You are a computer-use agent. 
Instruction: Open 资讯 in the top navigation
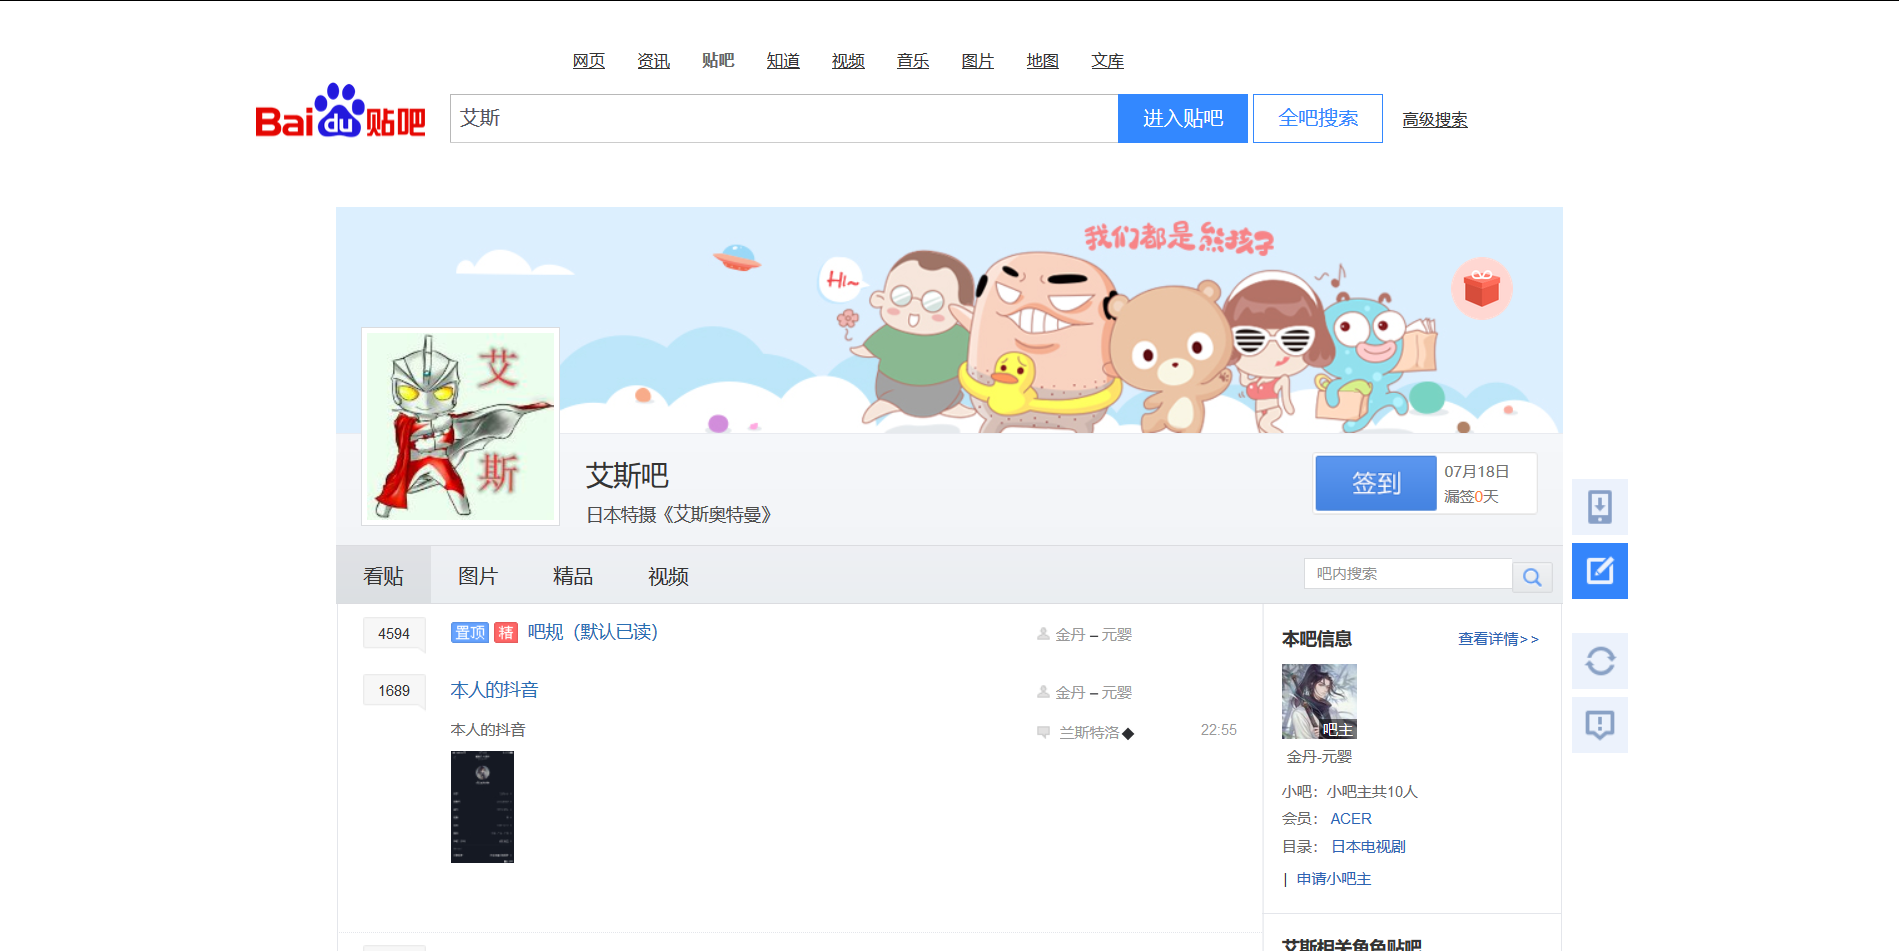click(x=654, y=61)
